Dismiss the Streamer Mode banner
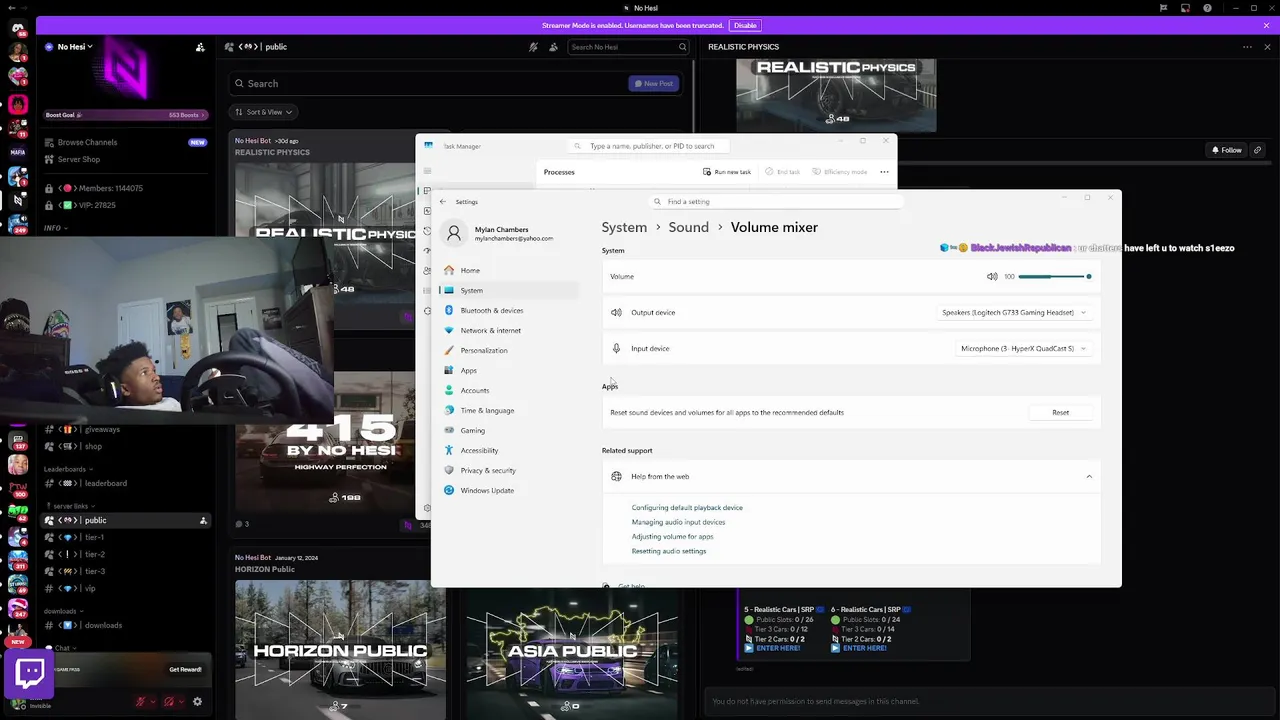Screen dimensions: 1280x720 (x=1268, y=25)
